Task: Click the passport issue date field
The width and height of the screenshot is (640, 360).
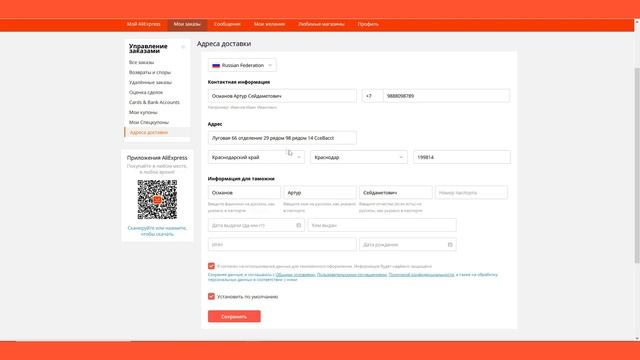Action: click(256, 225)
